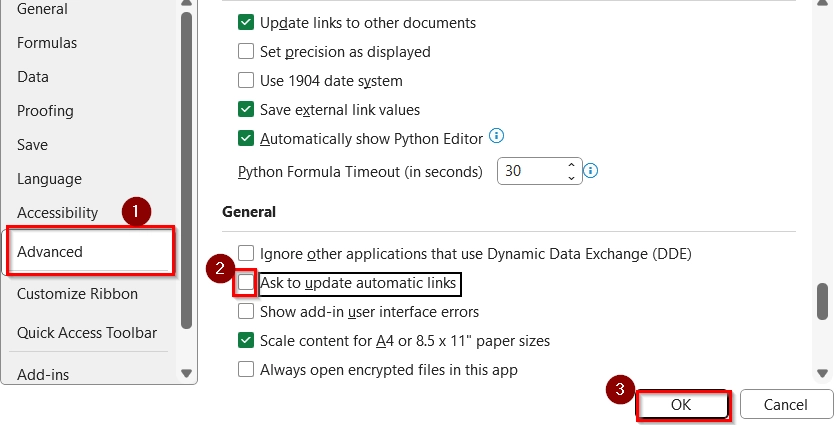Turn on Show add-in user interface errors
This screenshot has width=837, height=425.
click(246, 312)
